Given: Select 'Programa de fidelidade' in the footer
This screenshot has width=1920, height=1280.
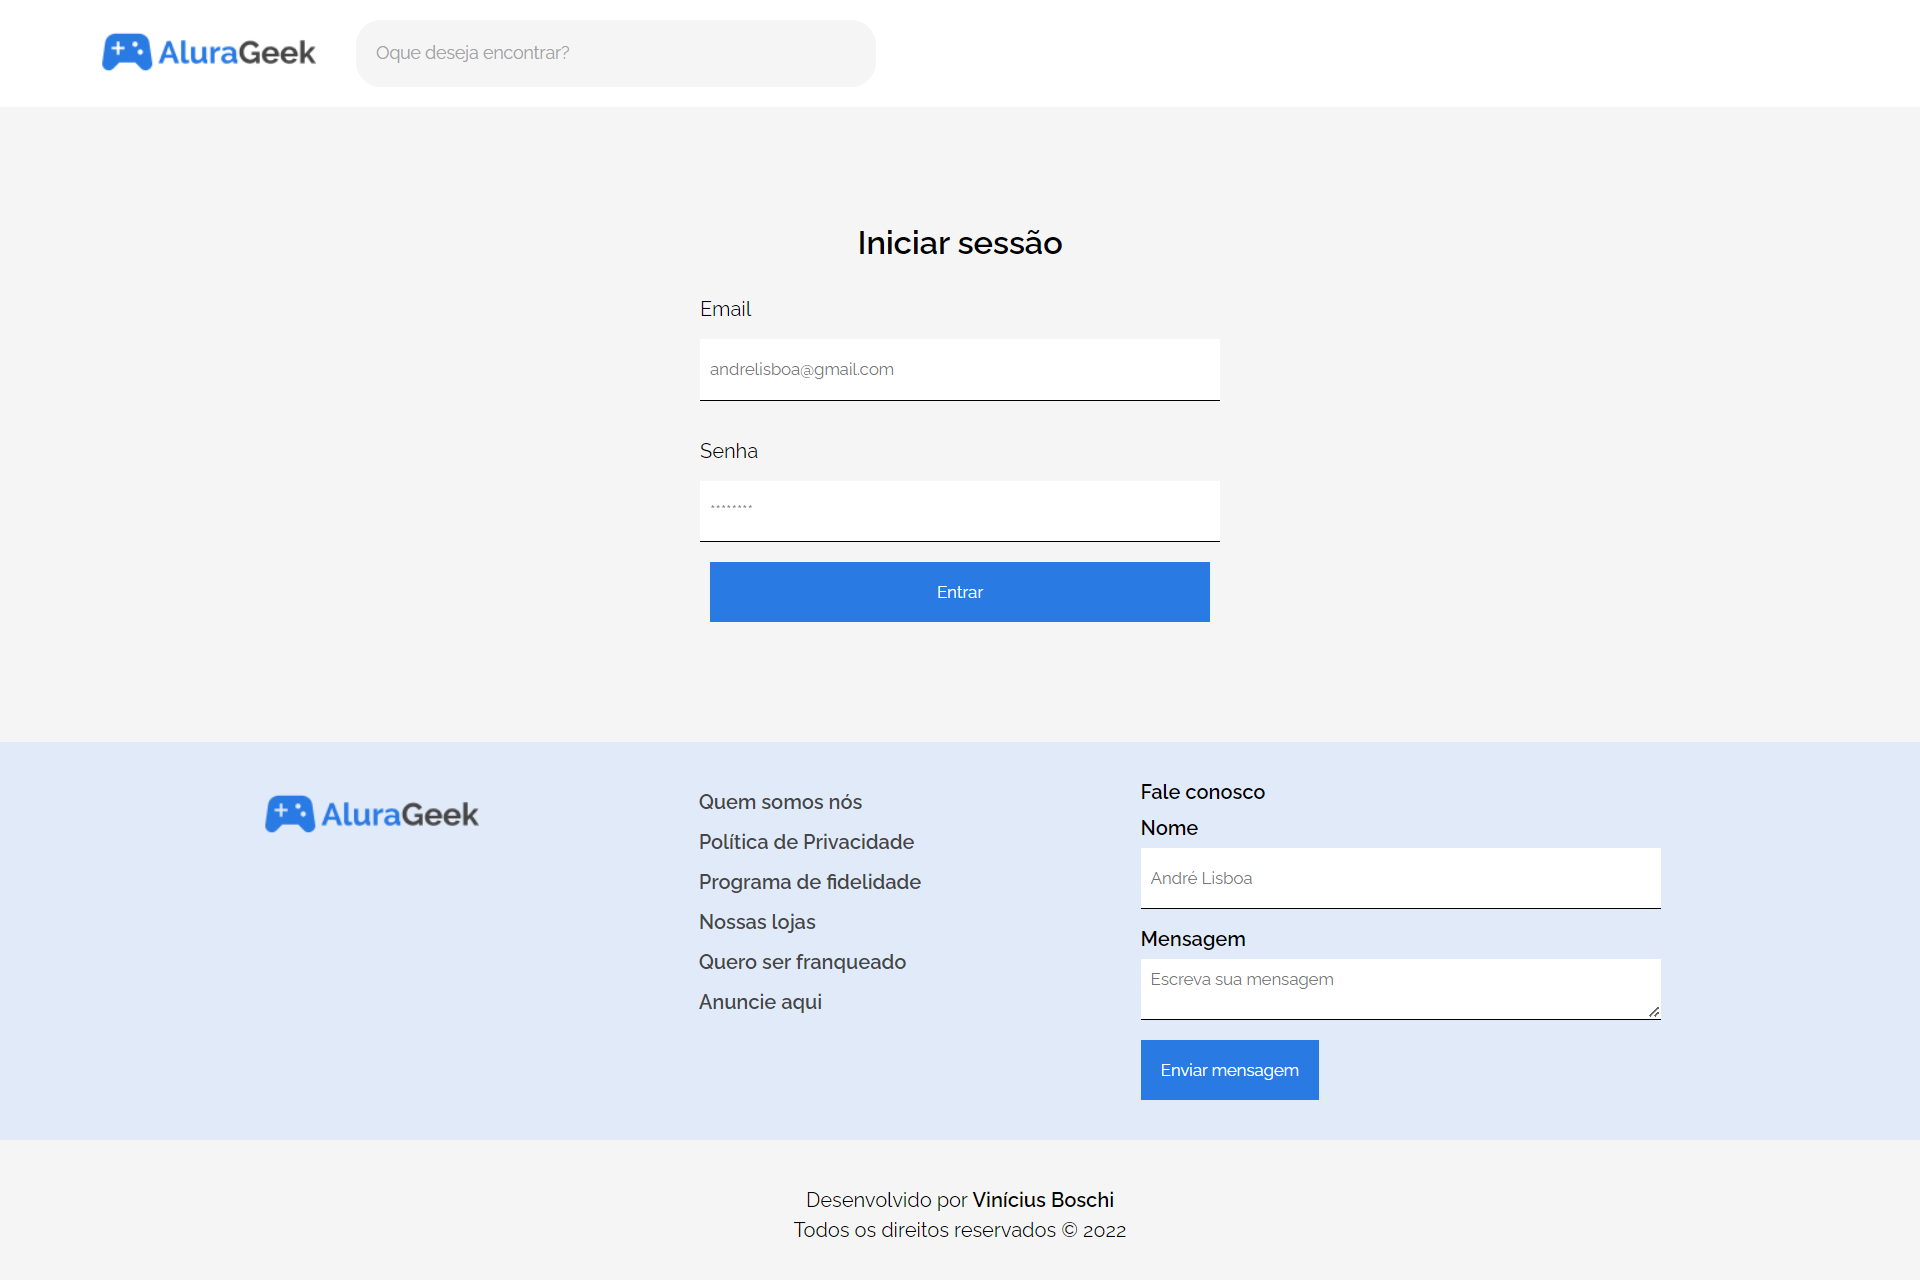Looking at the screenshot, I should 809,882.
